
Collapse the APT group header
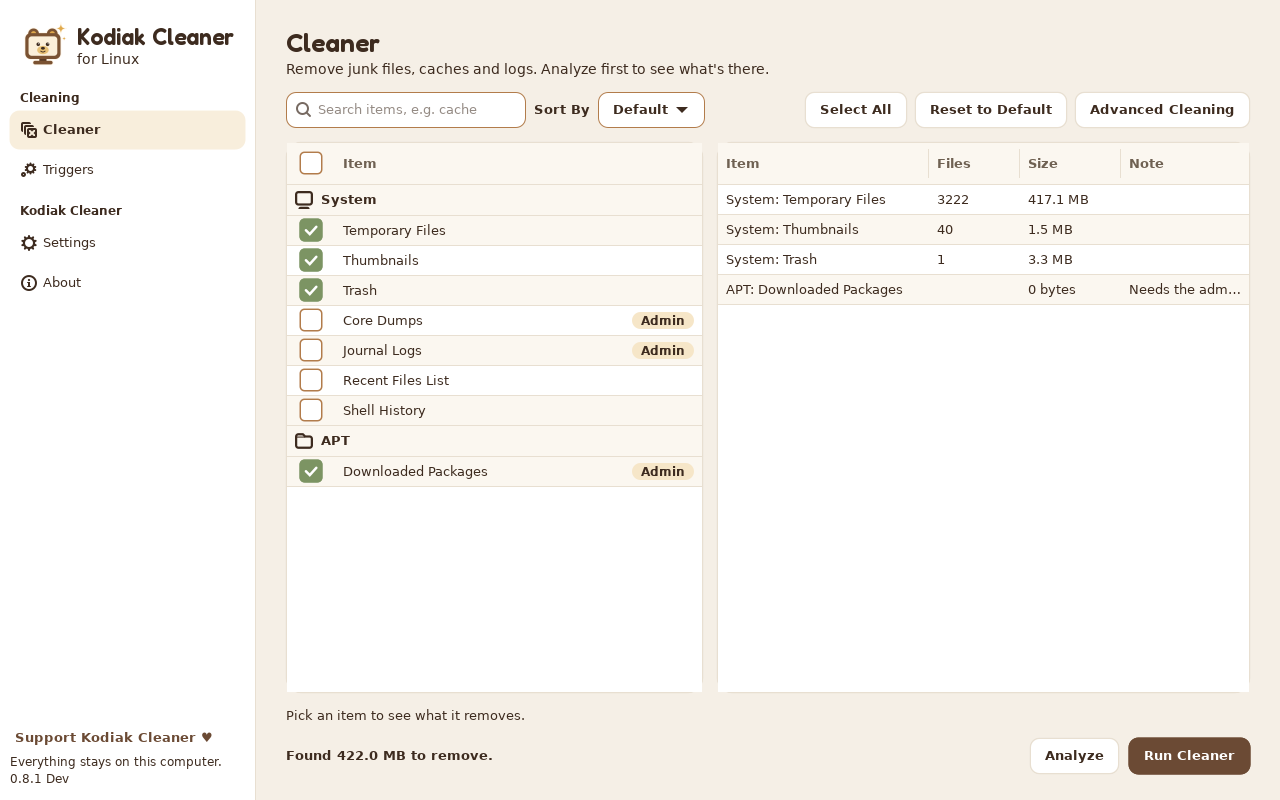click(x=494, y=441)
